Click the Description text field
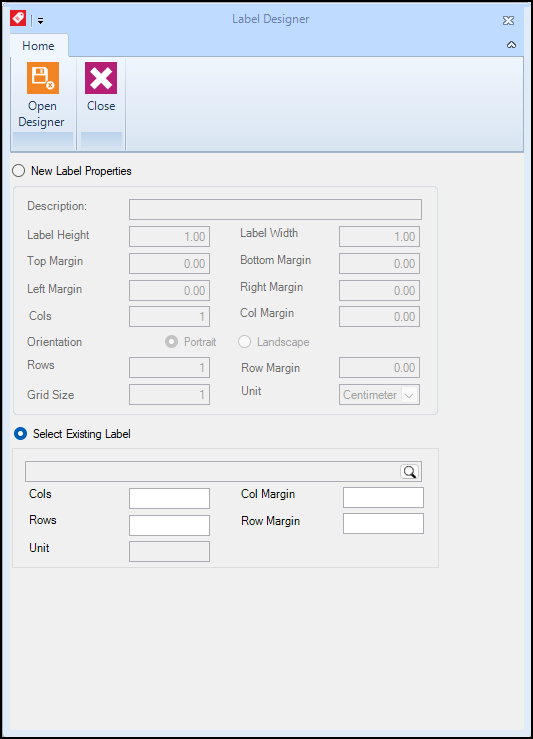This screenshot has height=739, width=533. tap(275, 209)
